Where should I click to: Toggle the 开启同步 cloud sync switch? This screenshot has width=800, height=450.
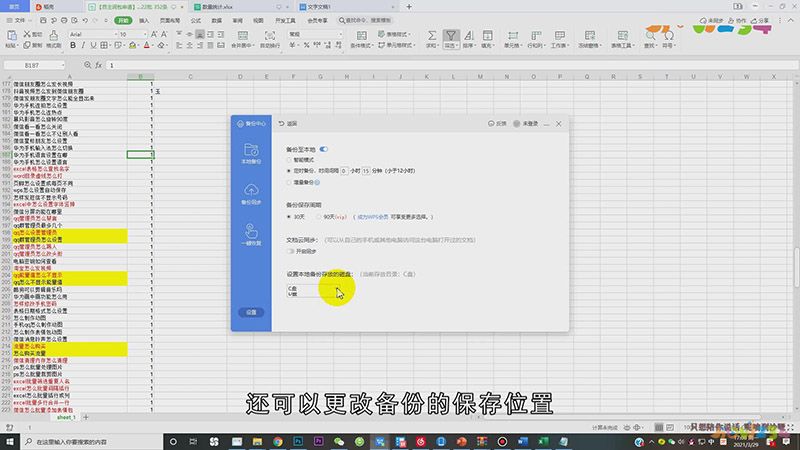(290, 252)
